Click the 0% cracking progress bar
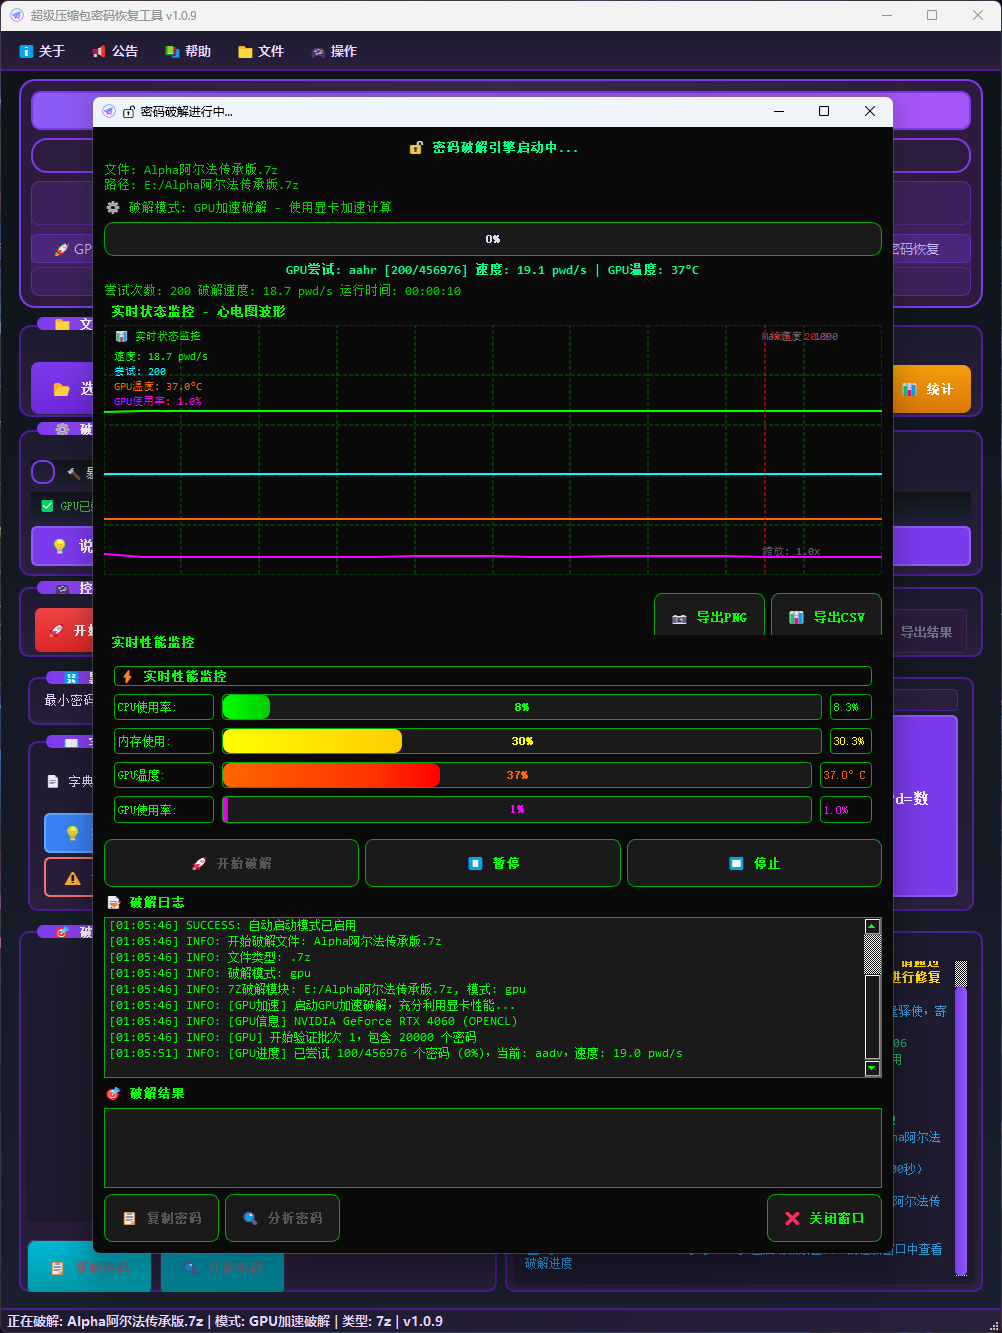 [x=492, y=239]
